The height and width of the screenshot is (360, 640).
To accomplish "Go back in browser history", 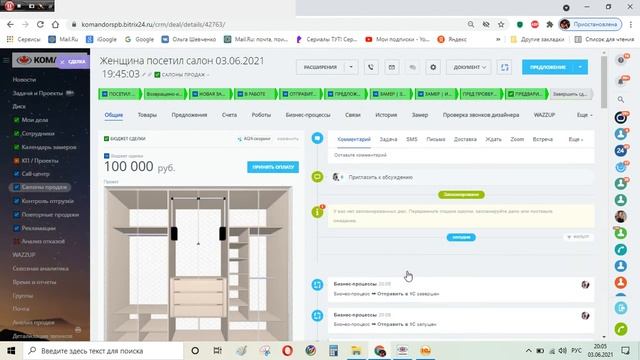I will 10,24.
